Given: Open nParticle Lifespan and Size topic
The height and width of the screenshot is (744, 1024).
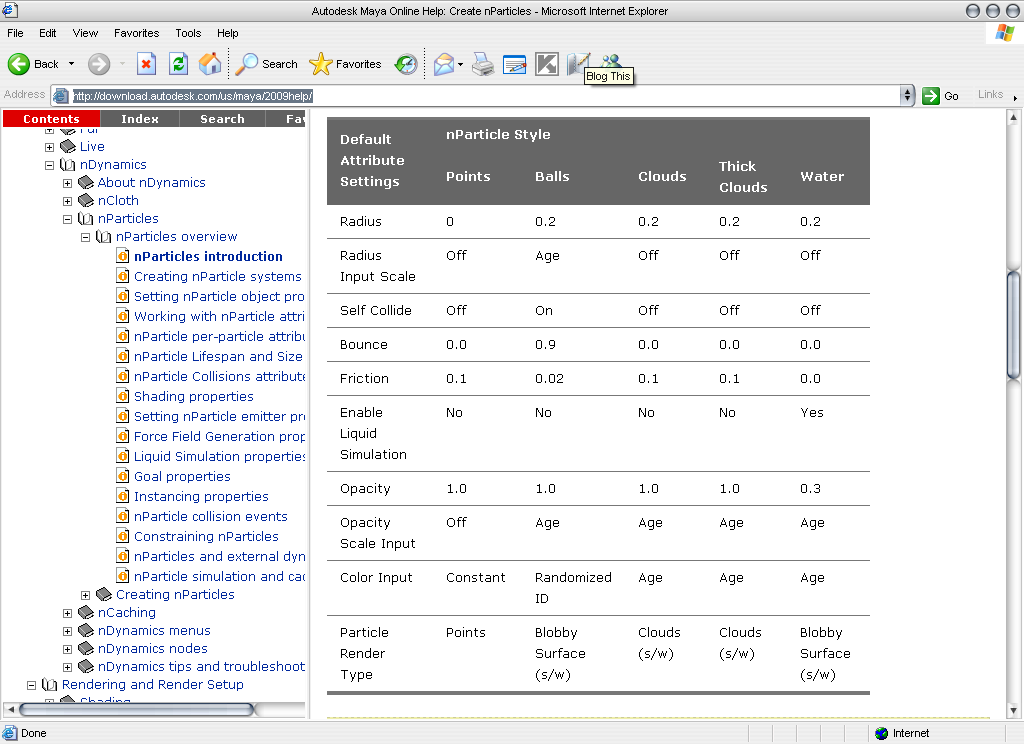Looking at the screenshot, I should [218, 356].
